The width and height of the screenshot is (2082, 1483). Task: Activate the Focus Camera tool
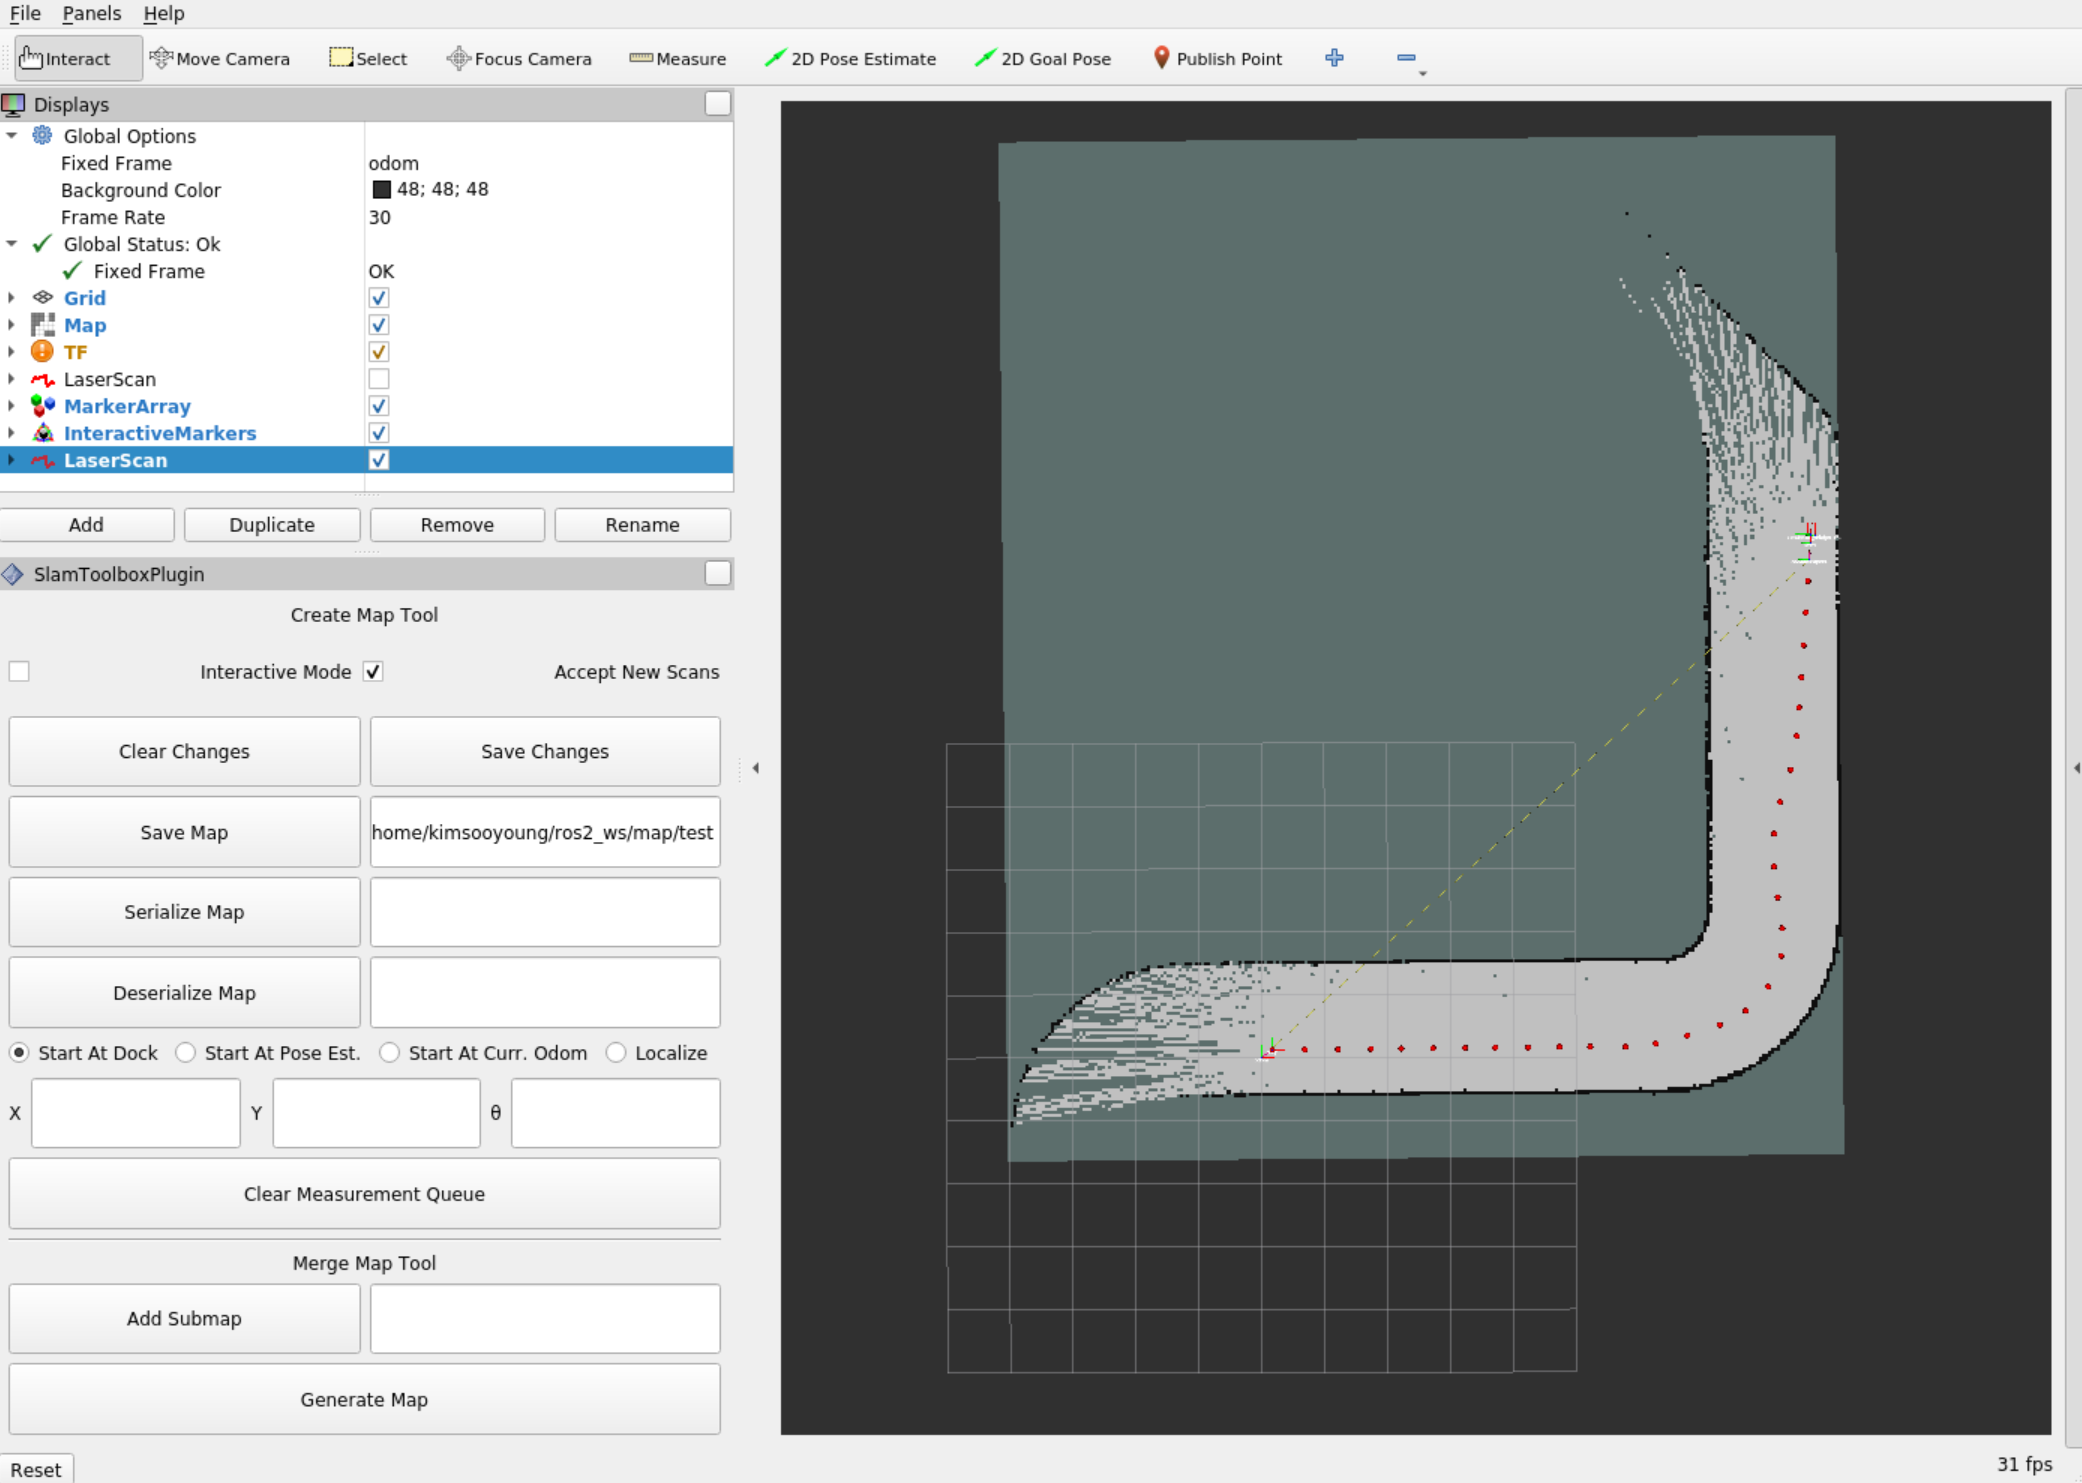[519, 59]
